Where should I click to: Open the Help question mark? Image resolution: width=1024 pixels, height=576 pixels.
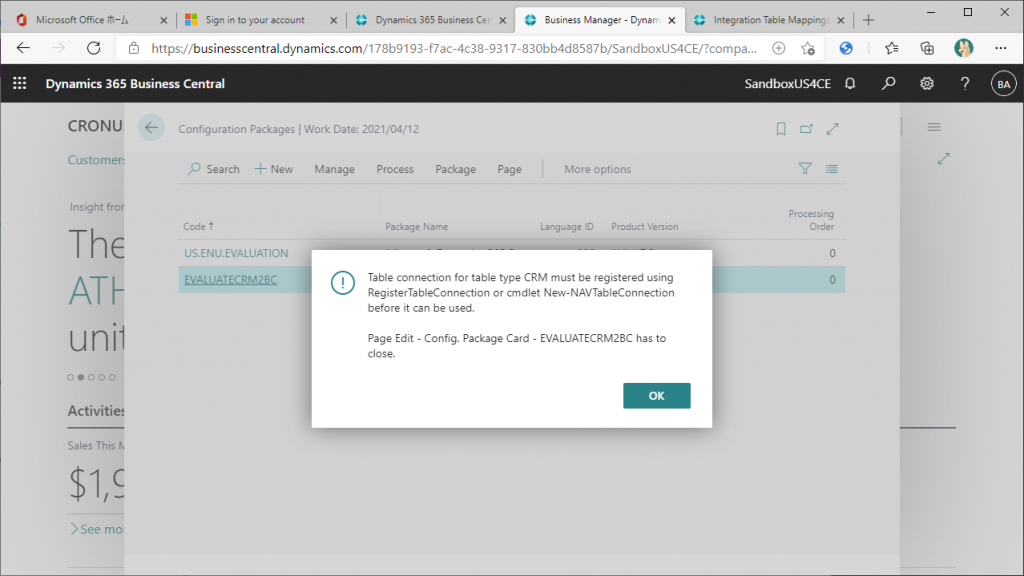[x=965, y=84]
